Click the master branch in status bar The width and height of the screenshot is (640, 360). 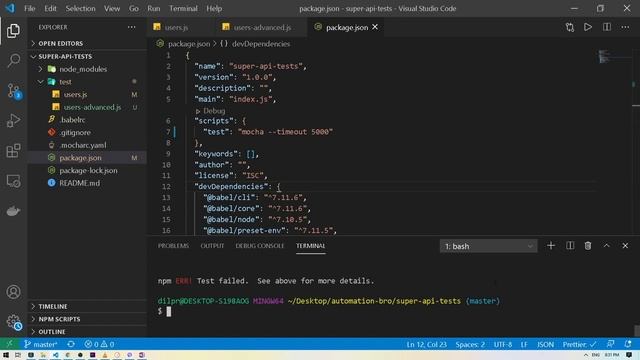coord(40,344)
